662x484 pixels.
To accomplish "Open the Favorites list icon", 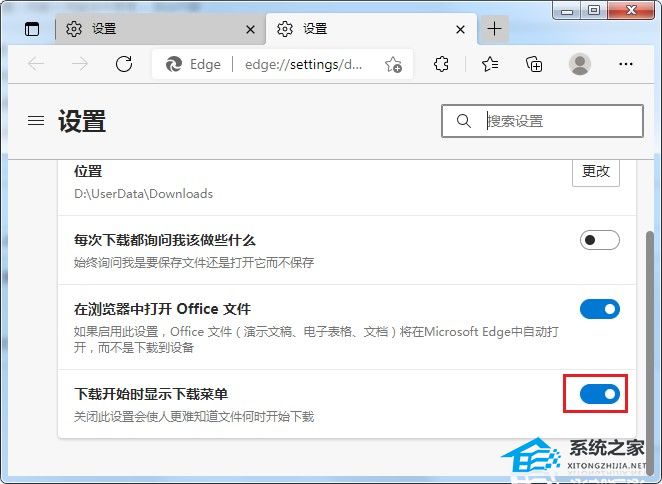I will [490, 64].
